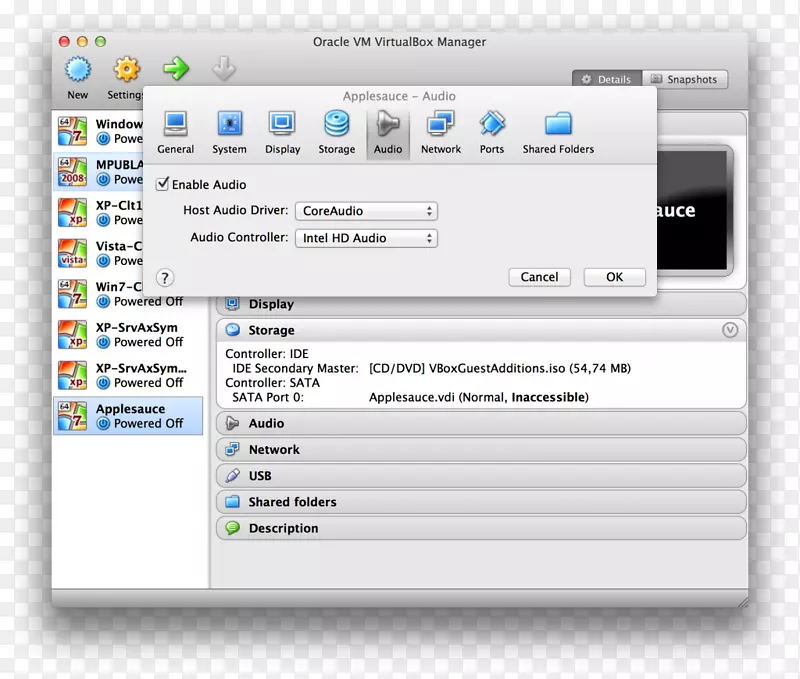Image resolution: width=800 pixels, height=679 pixels.
Task: Click the Description section speech bubble icon
Action: pyautogui.click(x=233, y=527)
